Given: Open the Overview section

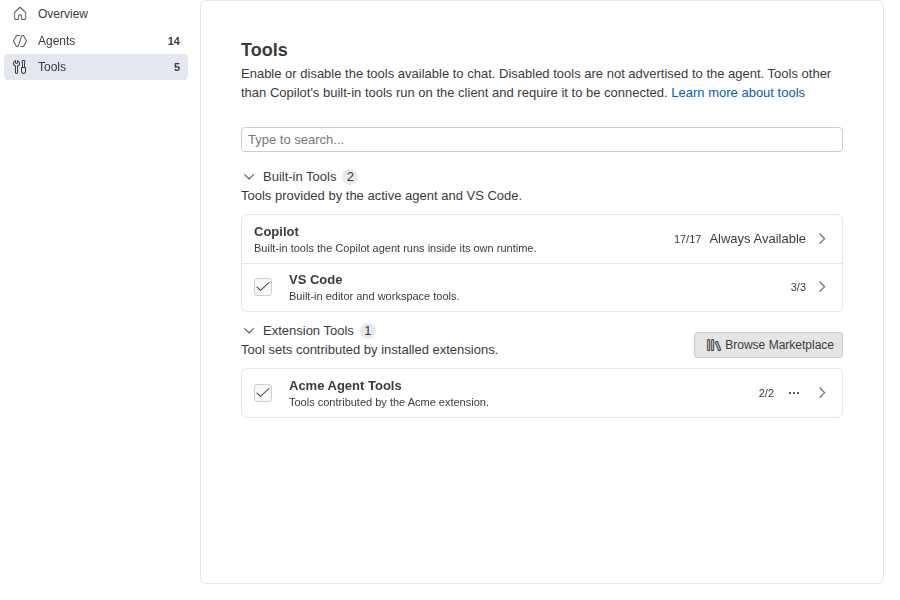Looking at the screenshot, I should click(96, 14).
